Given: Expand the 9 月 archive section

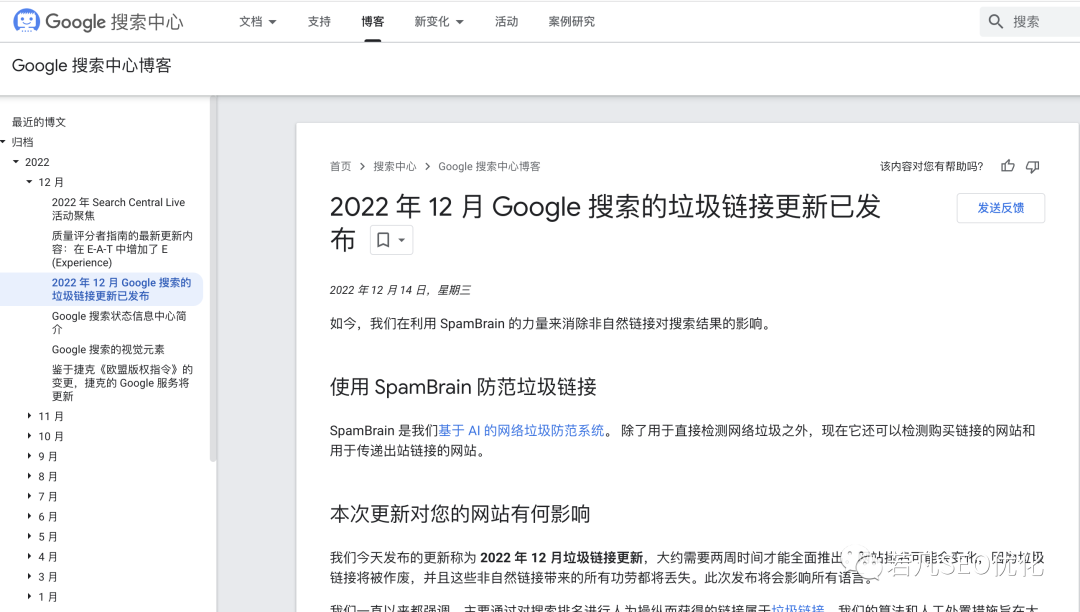Looking at the screenshot, I should [29, 456].
